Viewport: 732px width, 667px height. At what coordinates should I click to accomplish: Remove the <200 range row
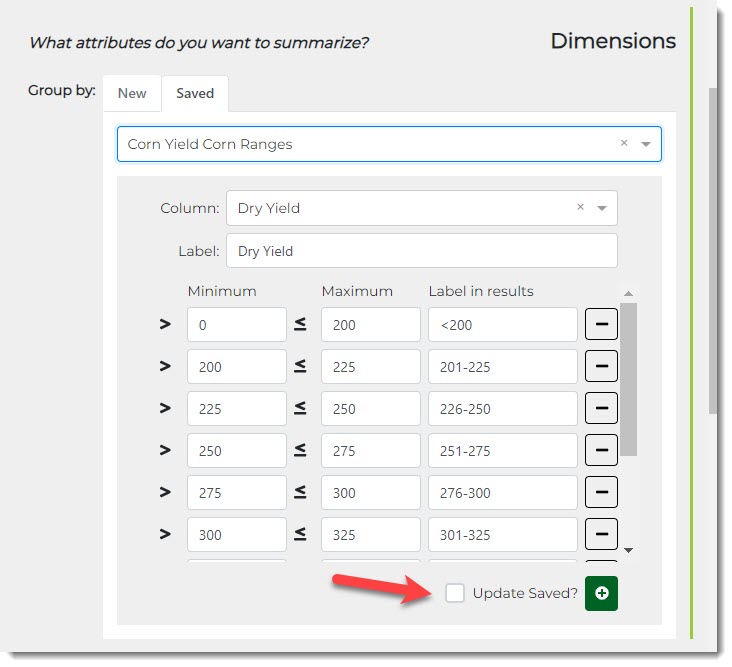click(x=601, y=324)
